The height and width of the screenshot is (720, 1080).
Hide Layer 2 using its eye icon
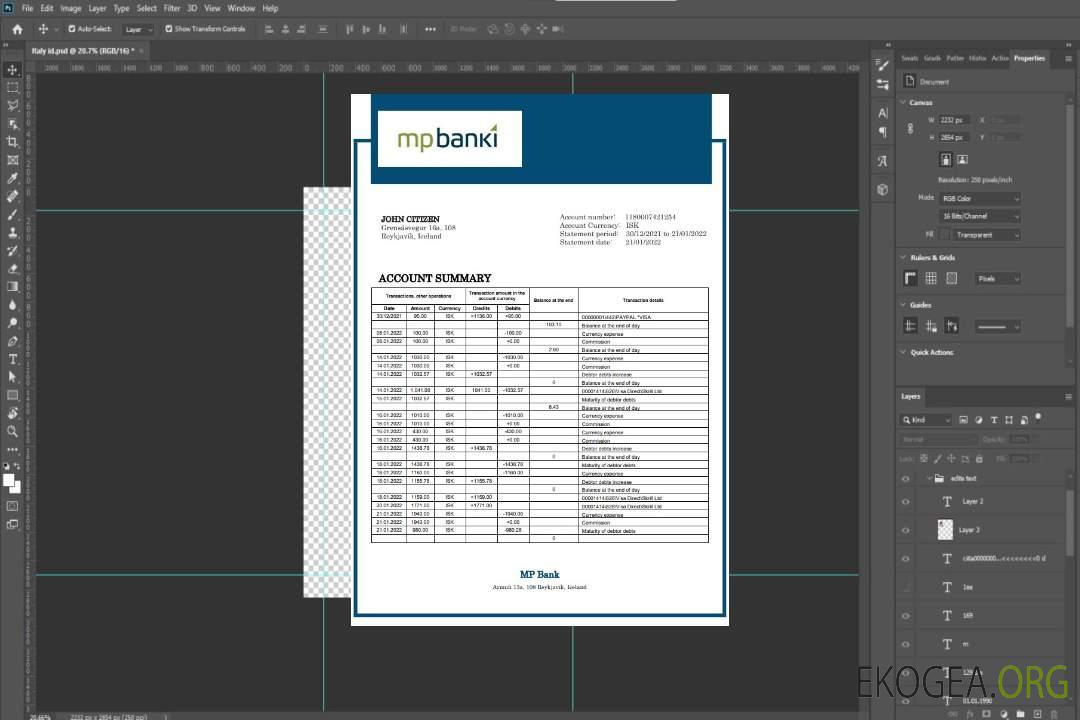pyautogui.click(x=906, y=502)
